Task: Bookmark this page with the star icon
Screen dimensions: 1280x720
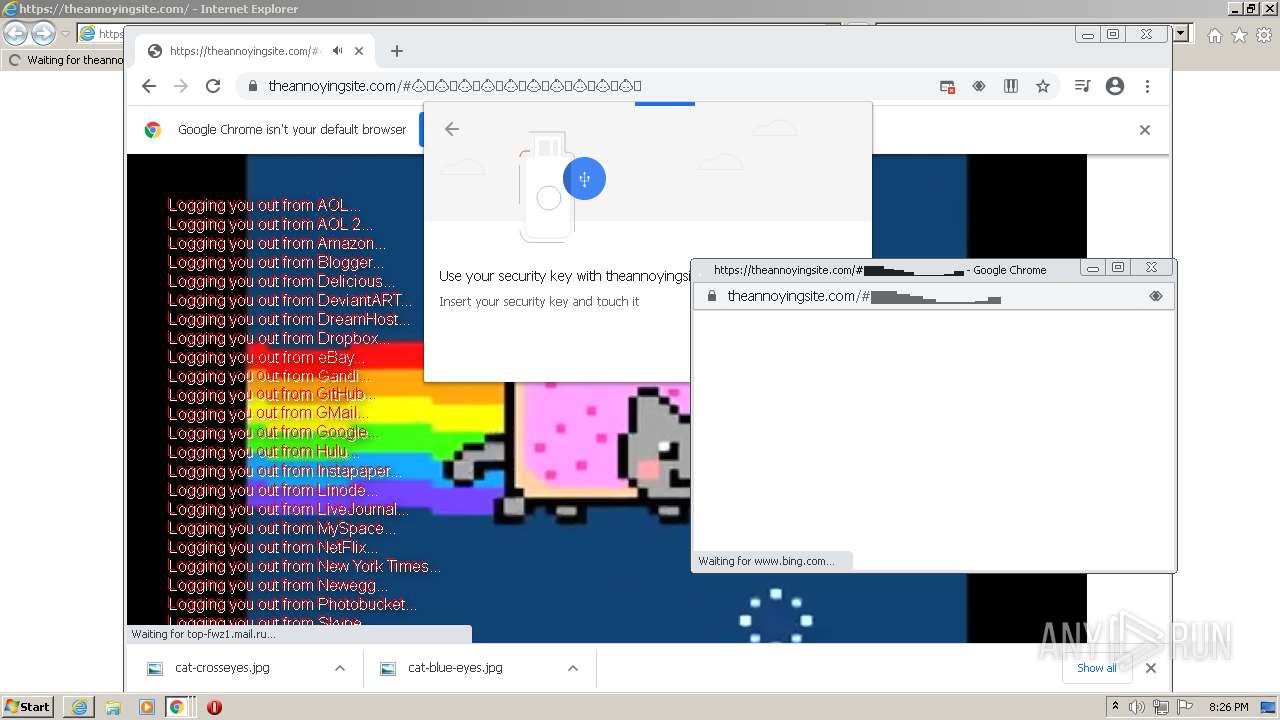Action: click(1043, 86)
